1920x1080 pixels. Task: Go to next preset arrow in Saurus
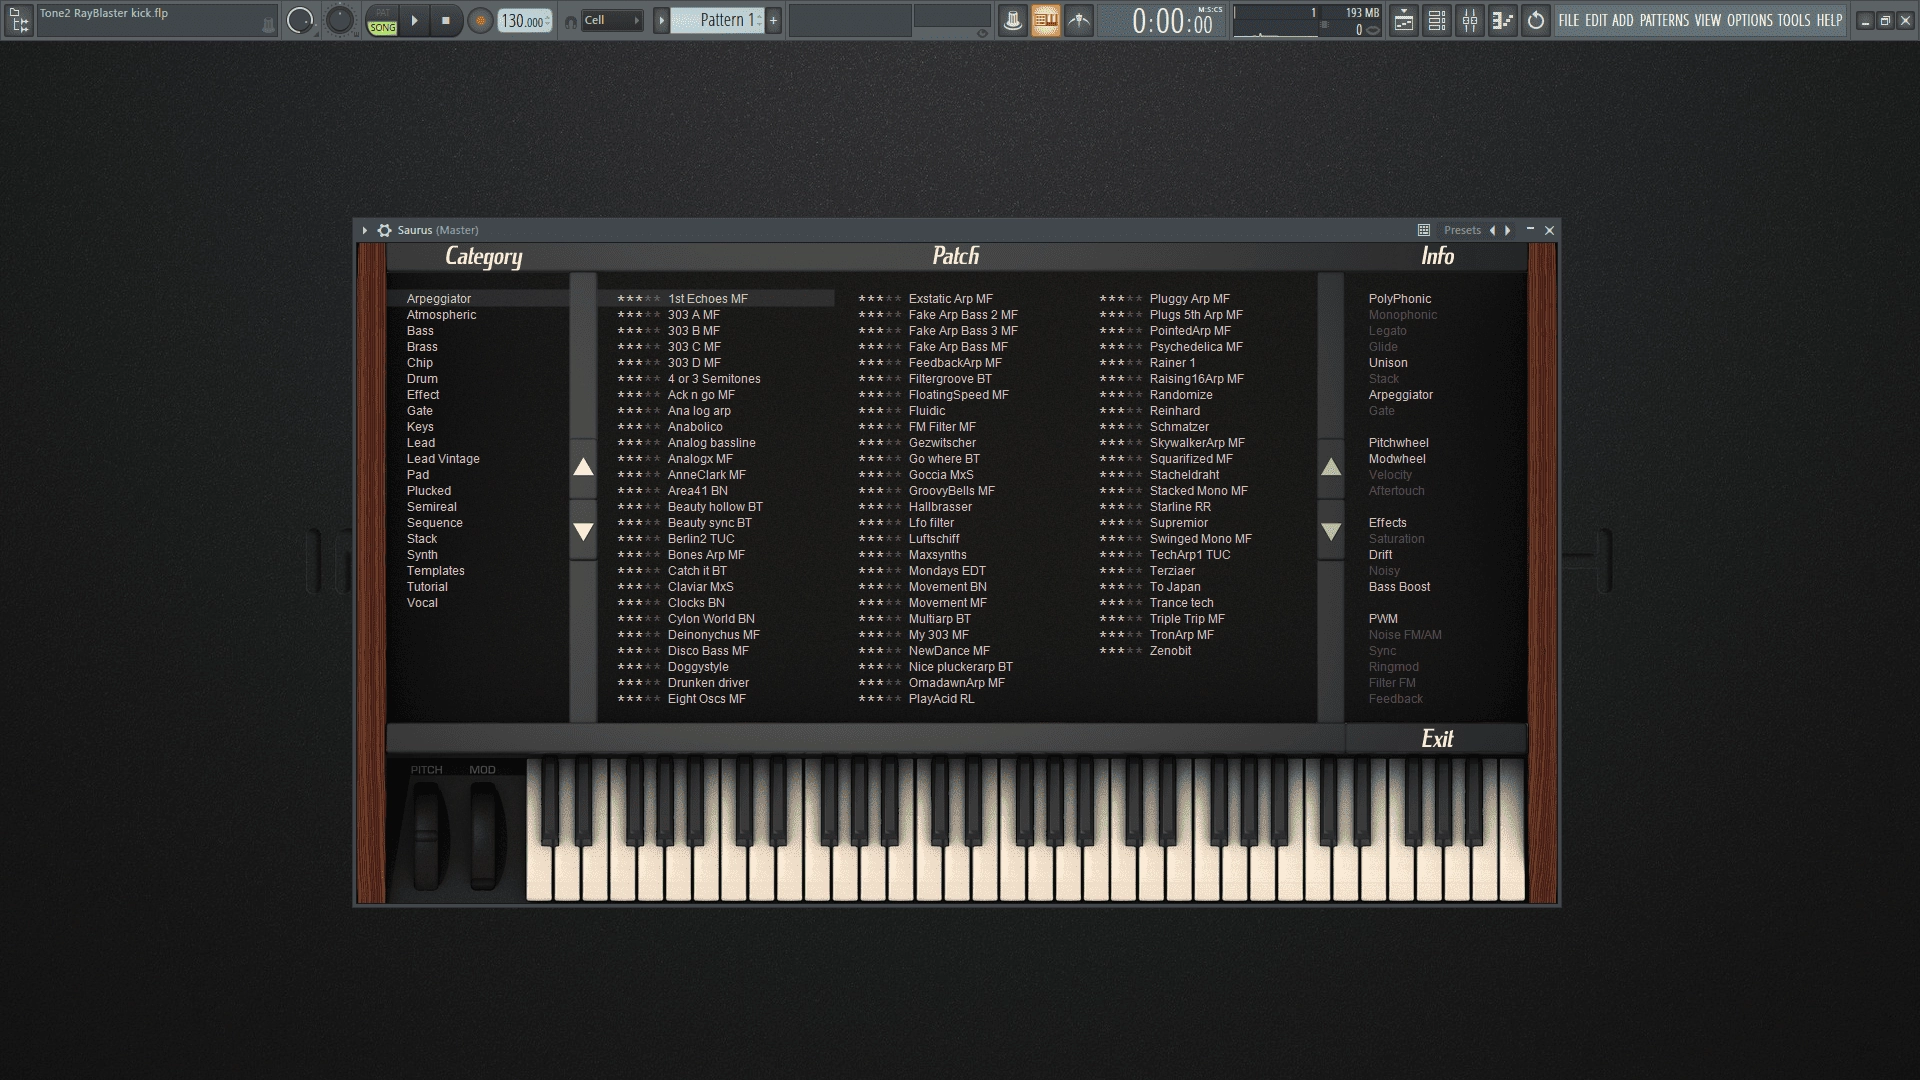pyautogui.click(x=1508, y=230)
